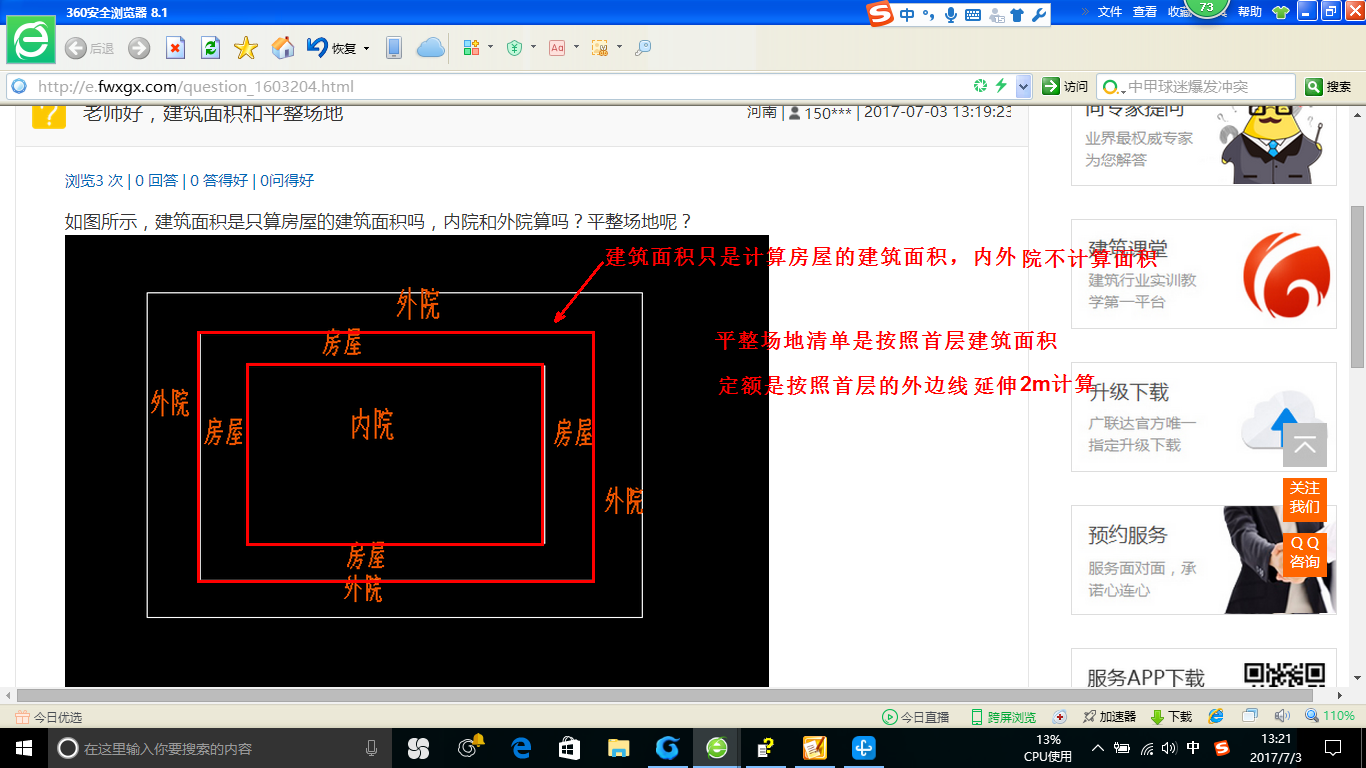Image resolution: width=1366 pixels, height=768 pixels.
Task: Click the 110% zoom level control
Action: pyautogui.click(x=1330, y=716)
